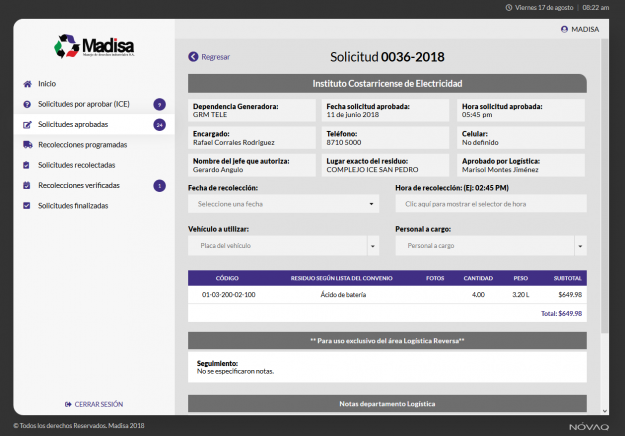Viewport: 625px width, 436px height.
Task: Click the NOVAQ logo in footer
Action: [589, 426]
